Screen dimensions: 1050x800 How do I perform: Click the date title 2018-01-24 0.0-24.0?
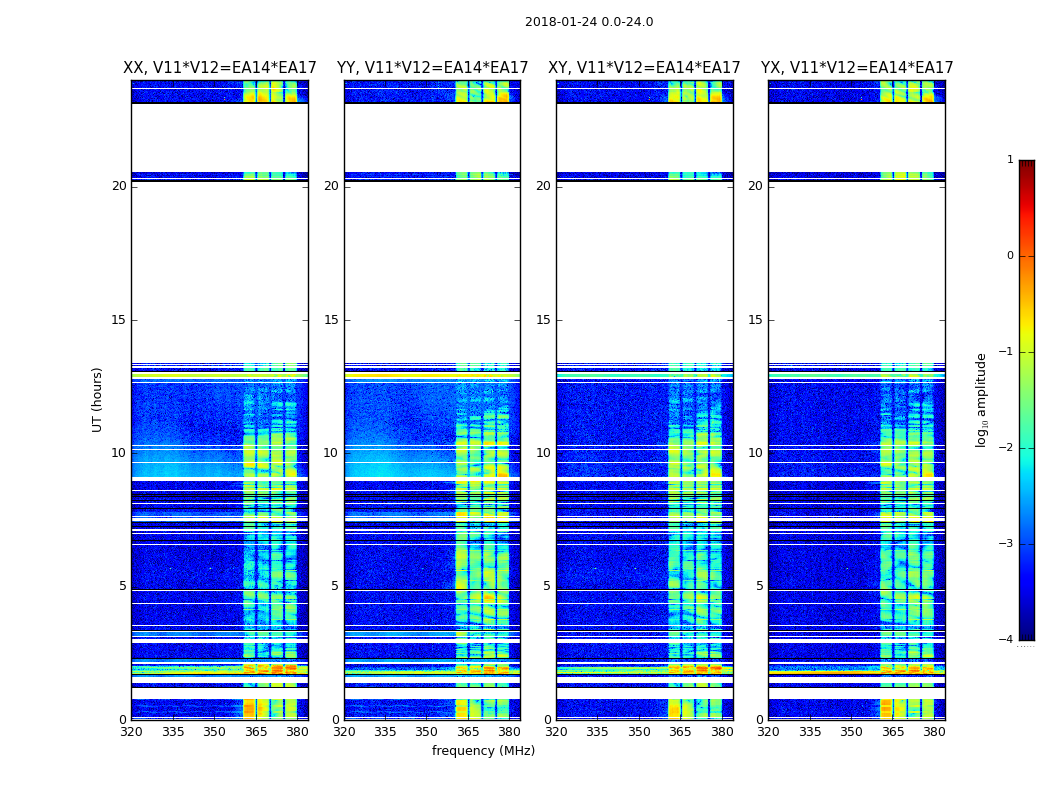pyautogui.click(x=588, y=22)
